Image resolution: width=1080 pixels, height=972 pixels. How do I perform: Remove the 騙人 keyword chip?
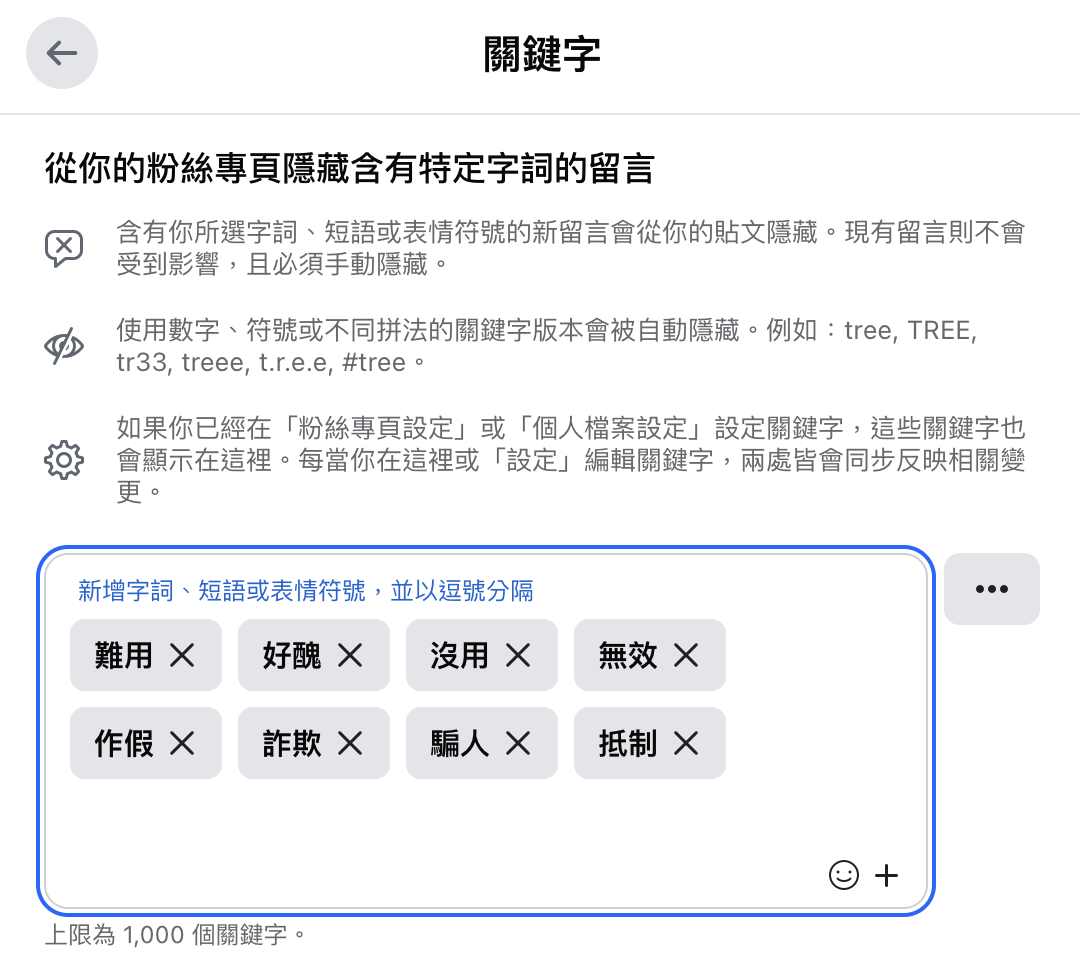tap(519, 743)
